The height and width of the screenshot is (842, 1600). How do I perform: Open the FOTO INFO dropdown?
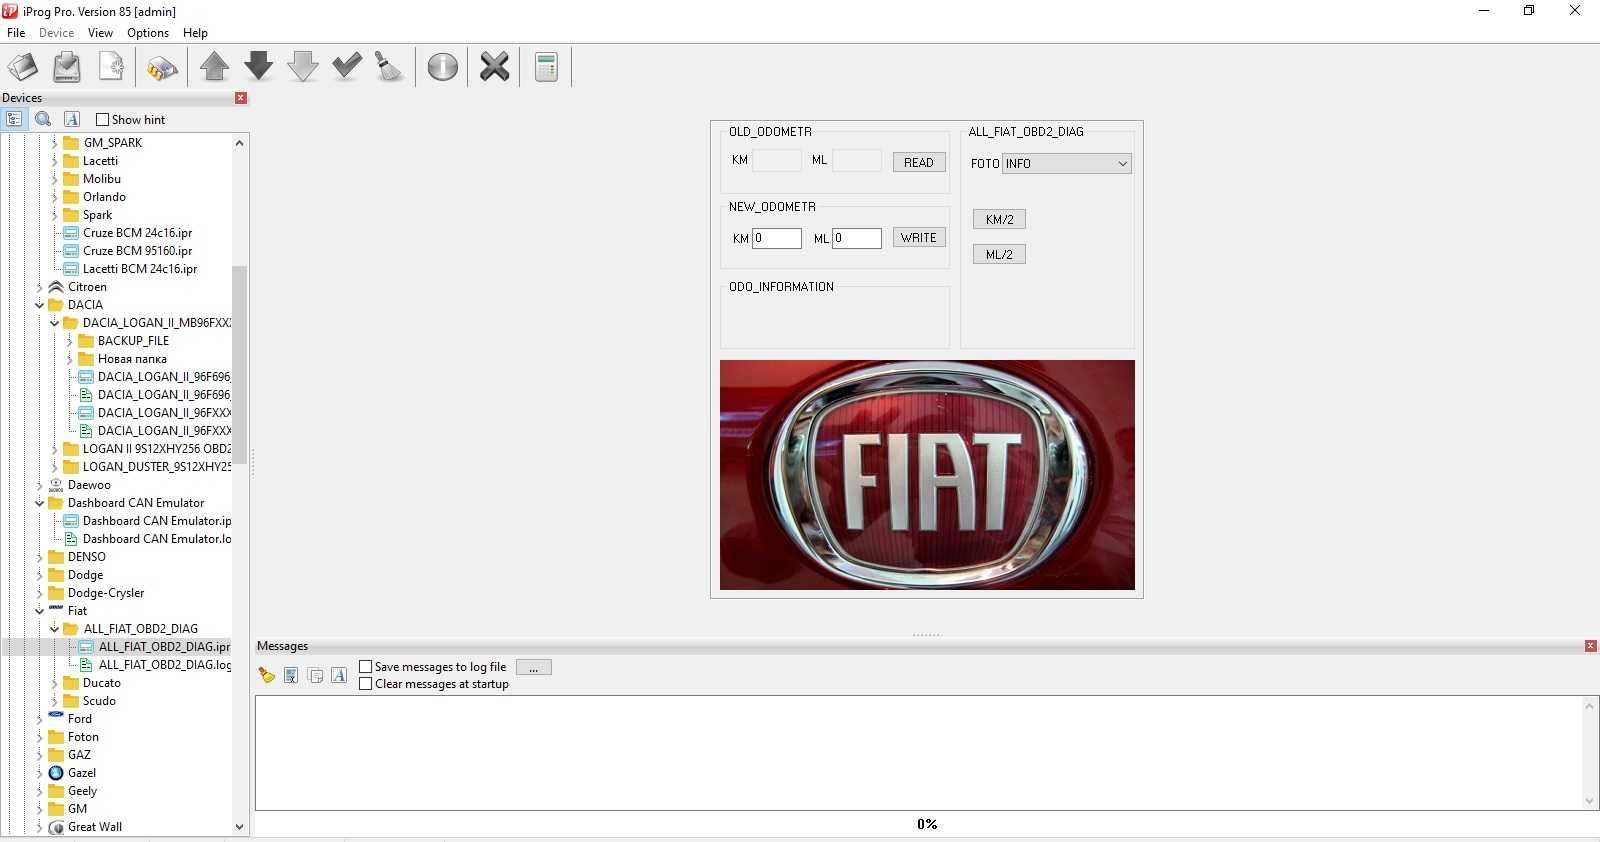point(1066,163)
